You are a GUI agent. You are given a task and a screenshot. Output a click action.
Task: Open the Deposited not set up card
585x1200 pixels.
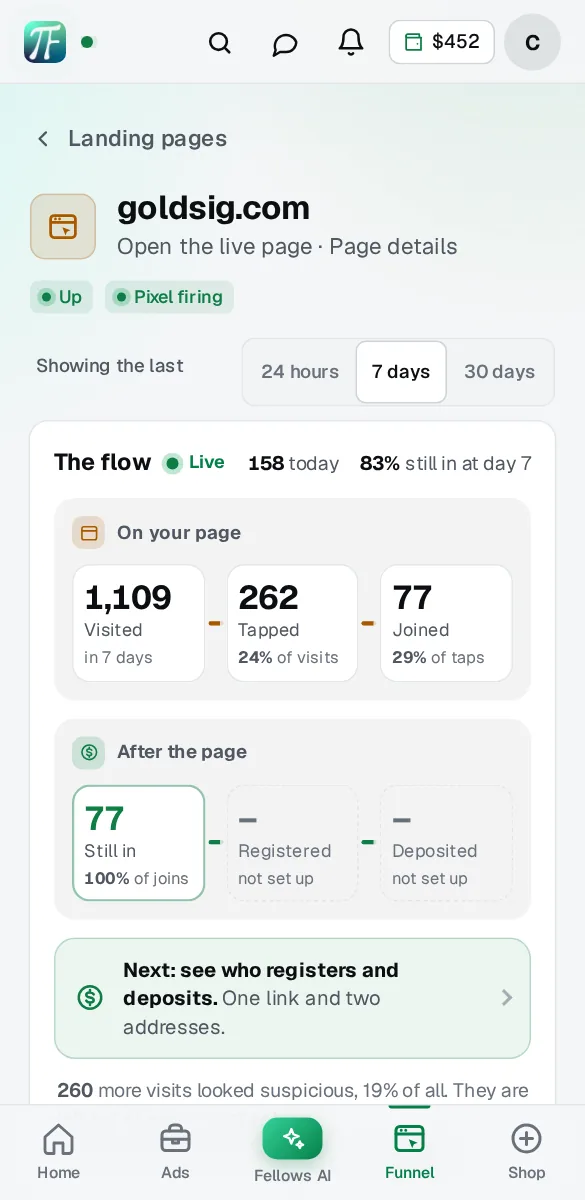[446, 843]
